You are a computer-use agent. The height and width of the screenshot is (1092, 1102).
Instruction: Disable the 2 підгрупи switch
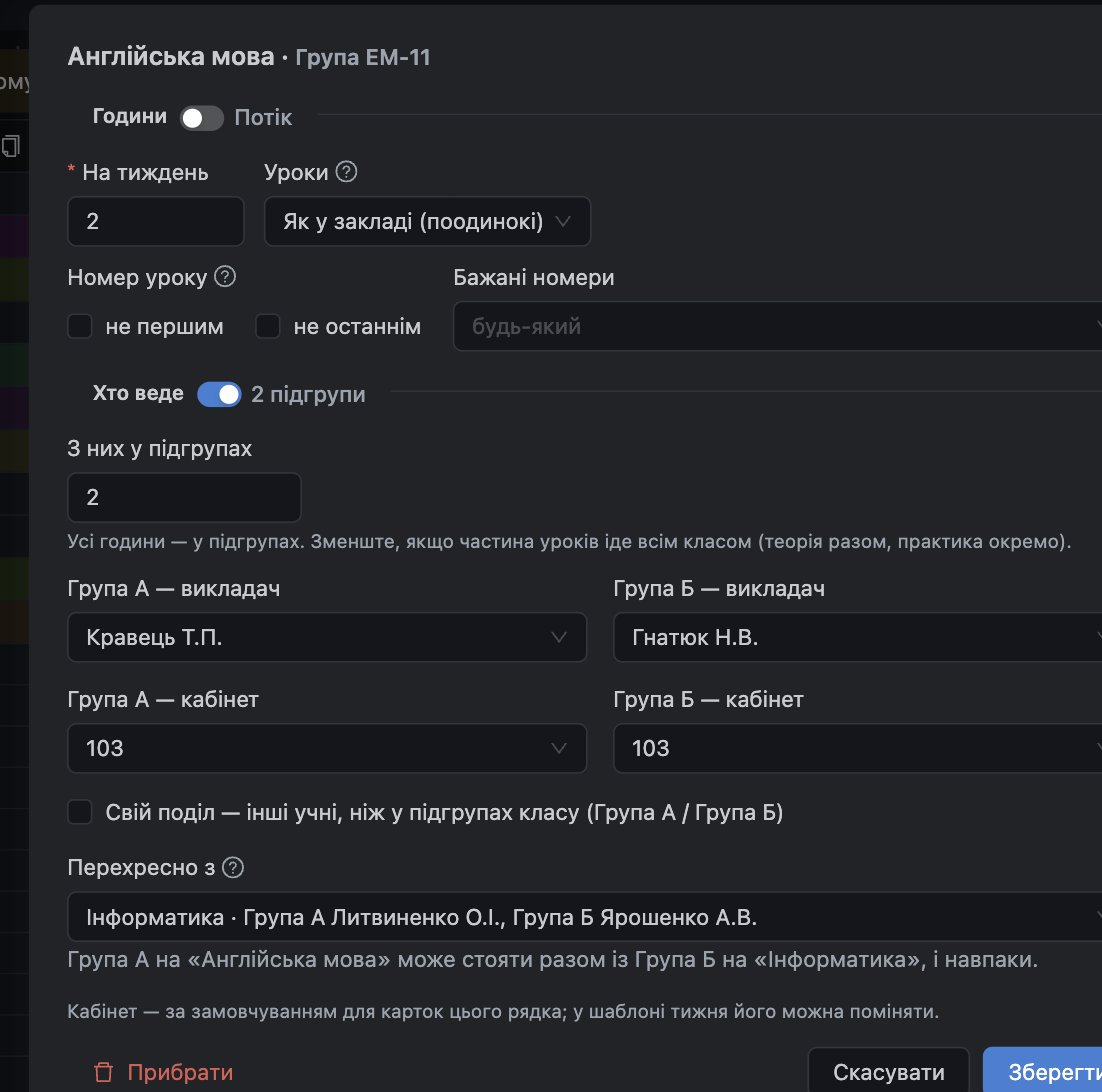point(219,394)
